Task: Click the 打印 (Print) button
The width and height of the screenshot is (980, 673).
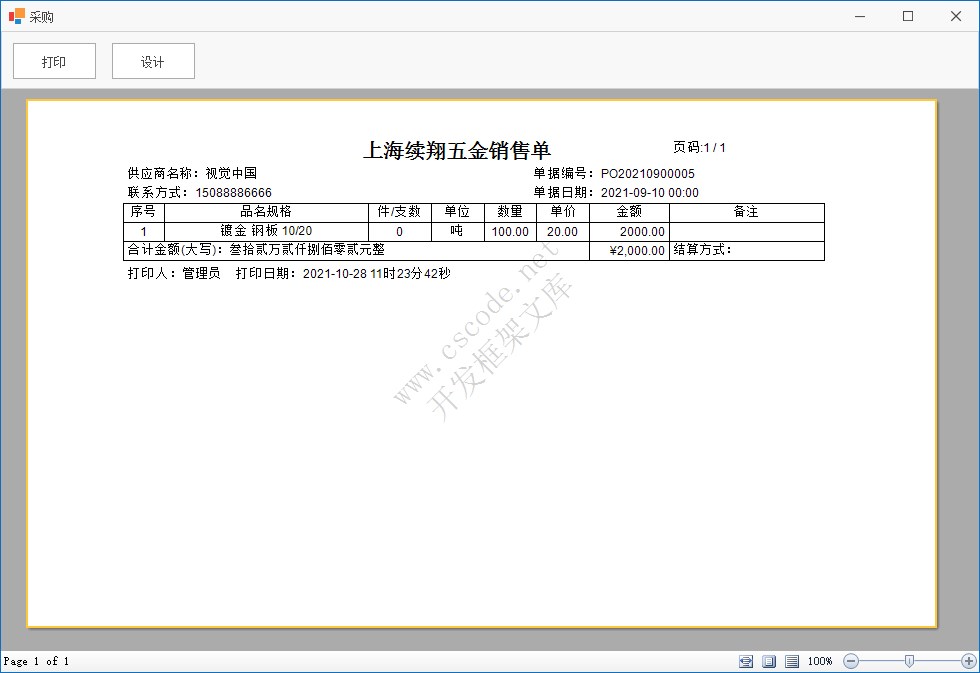Action: pyautogui.click(x=54, y=61)
